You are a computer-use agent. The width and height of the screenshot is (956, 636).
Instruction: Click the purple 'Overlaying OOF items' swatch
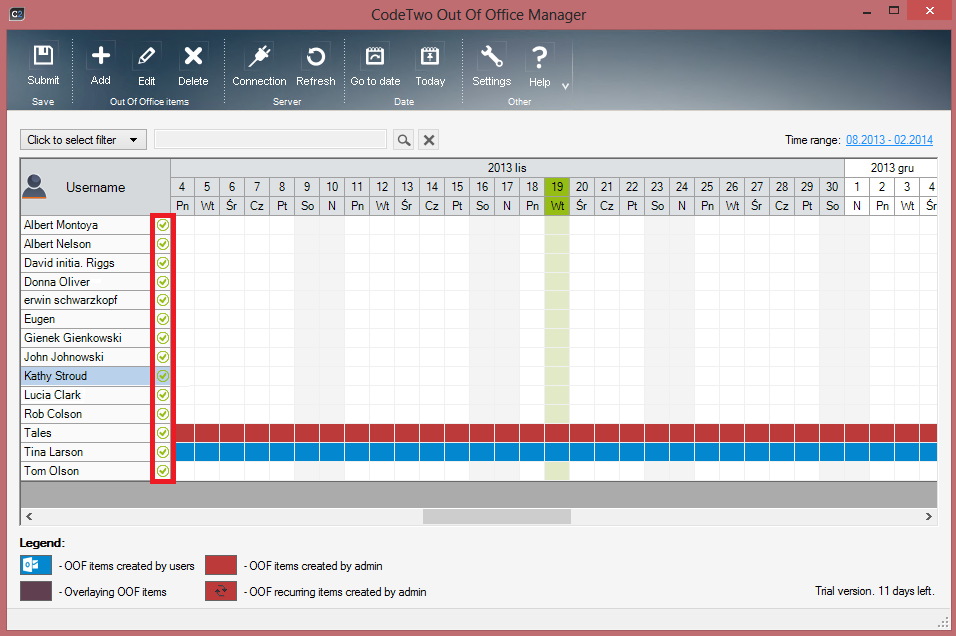coord(36,591)
